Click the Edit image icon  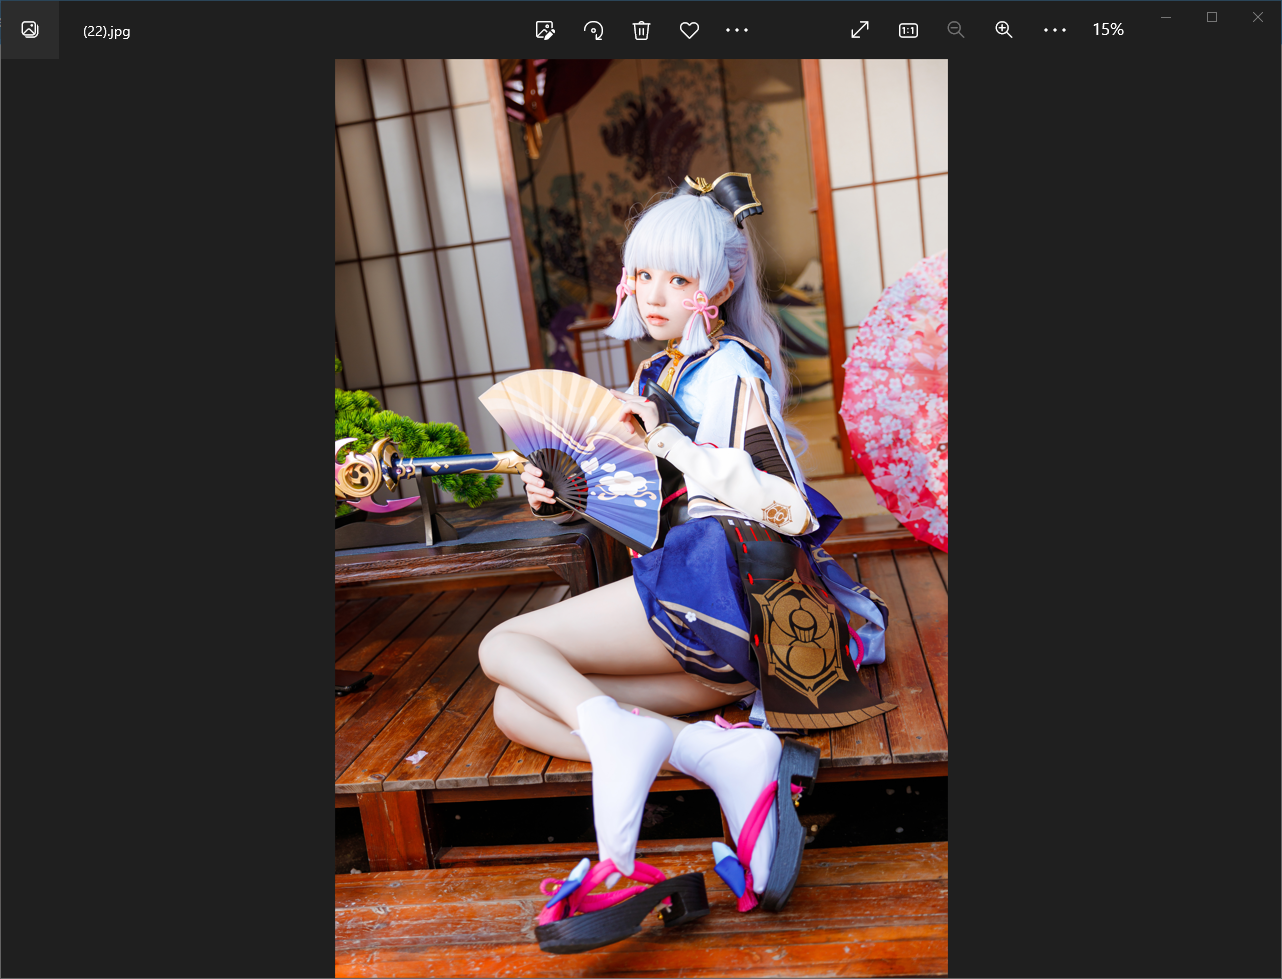tap(545, 30)
